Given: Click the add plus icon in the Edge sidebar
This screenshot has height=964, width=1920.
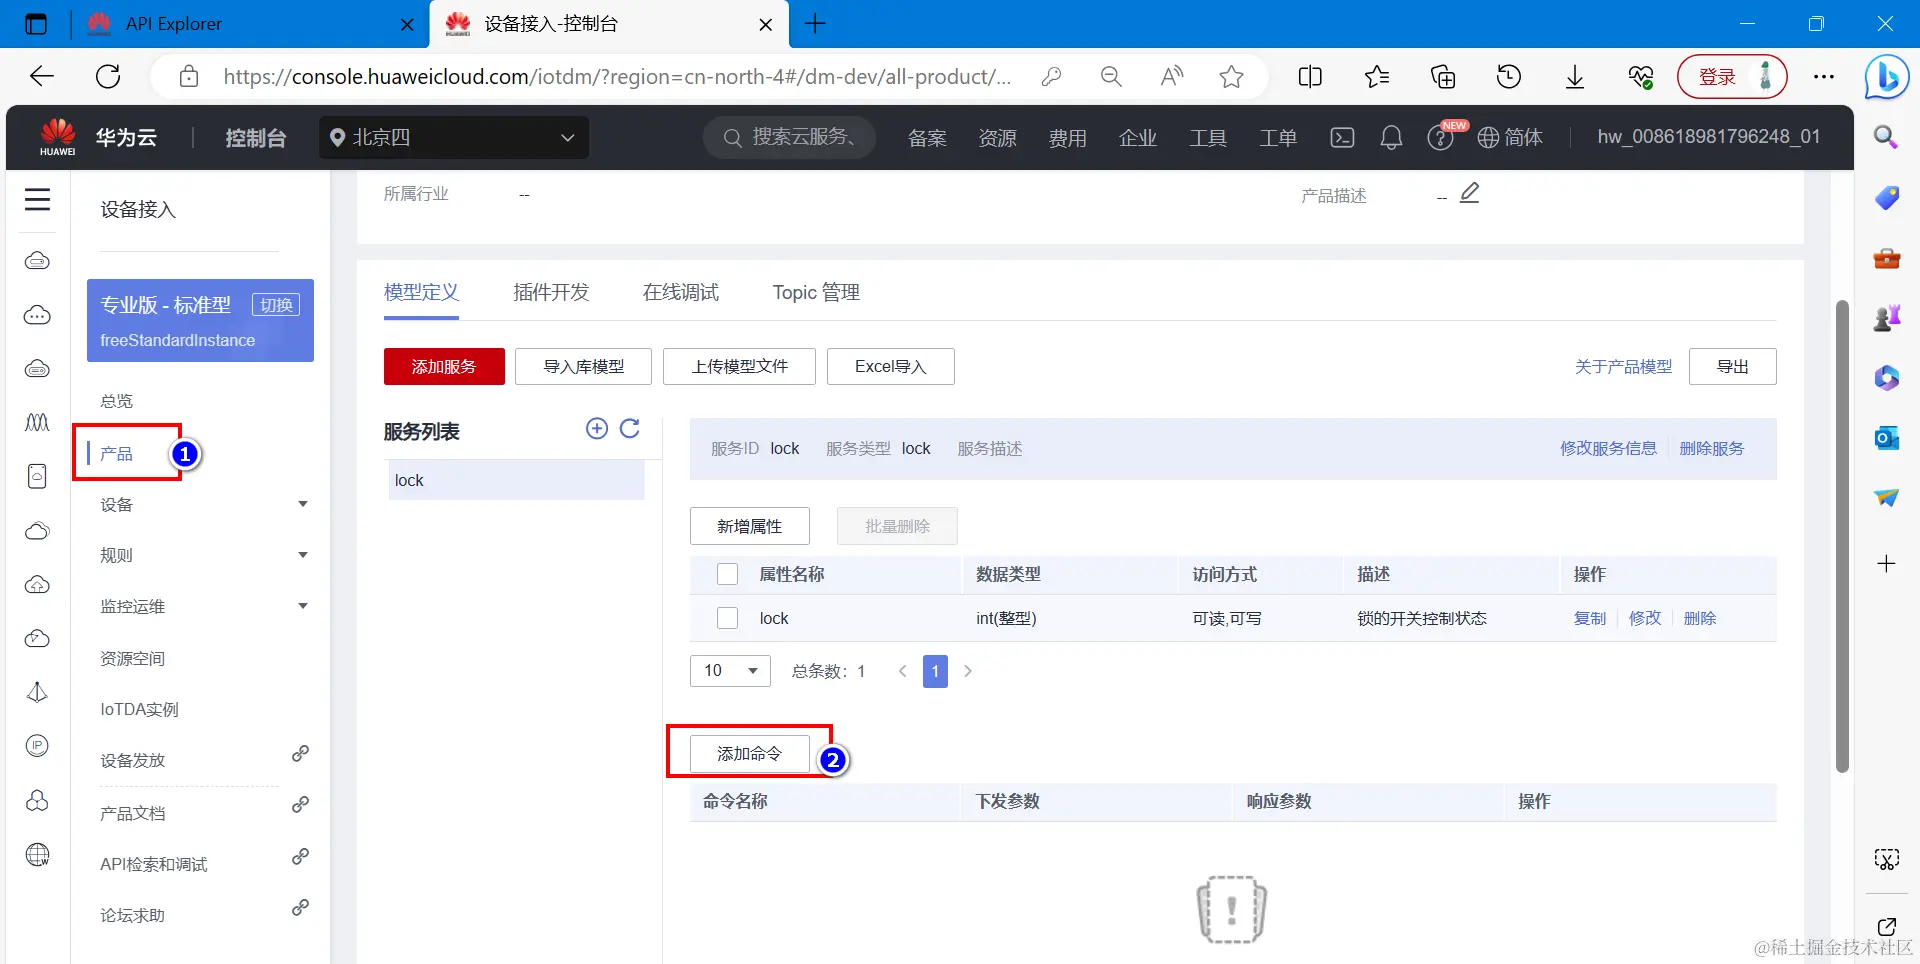Looking at the screenshot, I should [x=1886, y=564].
